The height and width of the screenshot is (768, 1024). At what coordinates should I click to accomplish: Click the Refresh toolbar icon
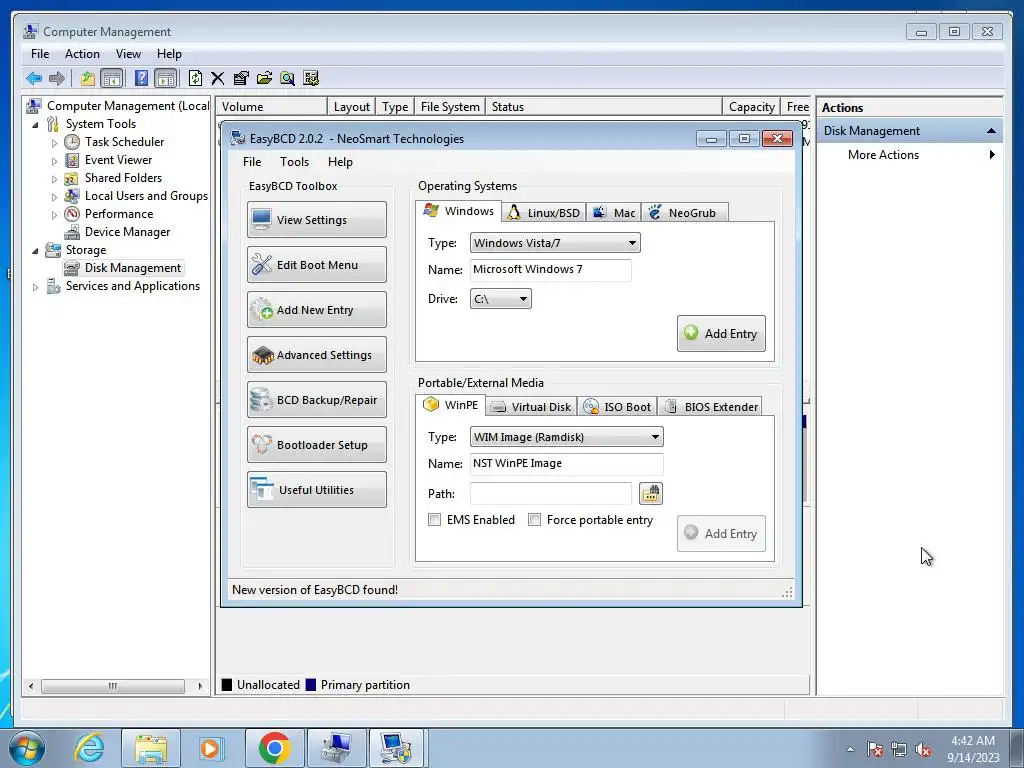point(195,78)
